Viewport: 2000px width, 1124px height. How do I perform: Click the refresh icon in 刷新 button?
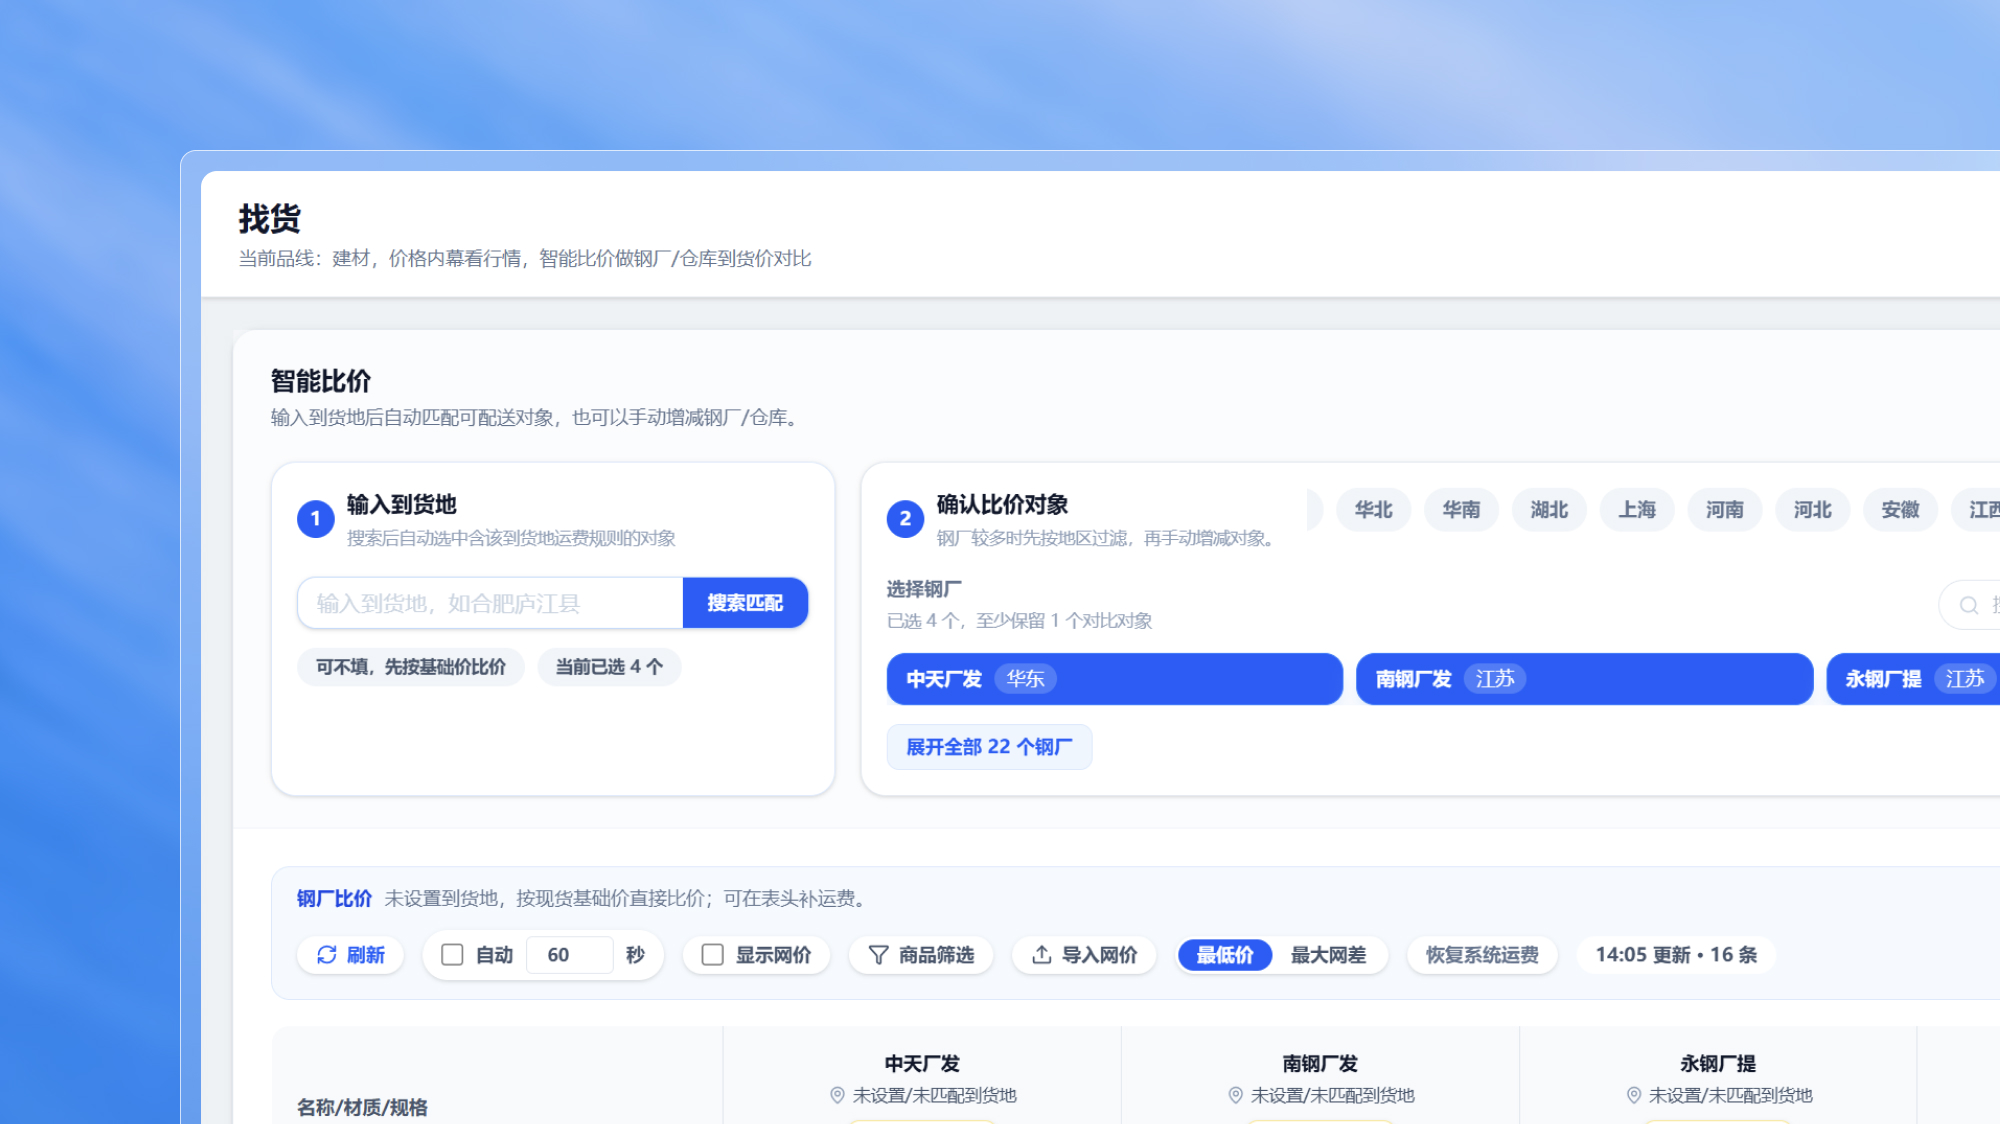(327, 955)
